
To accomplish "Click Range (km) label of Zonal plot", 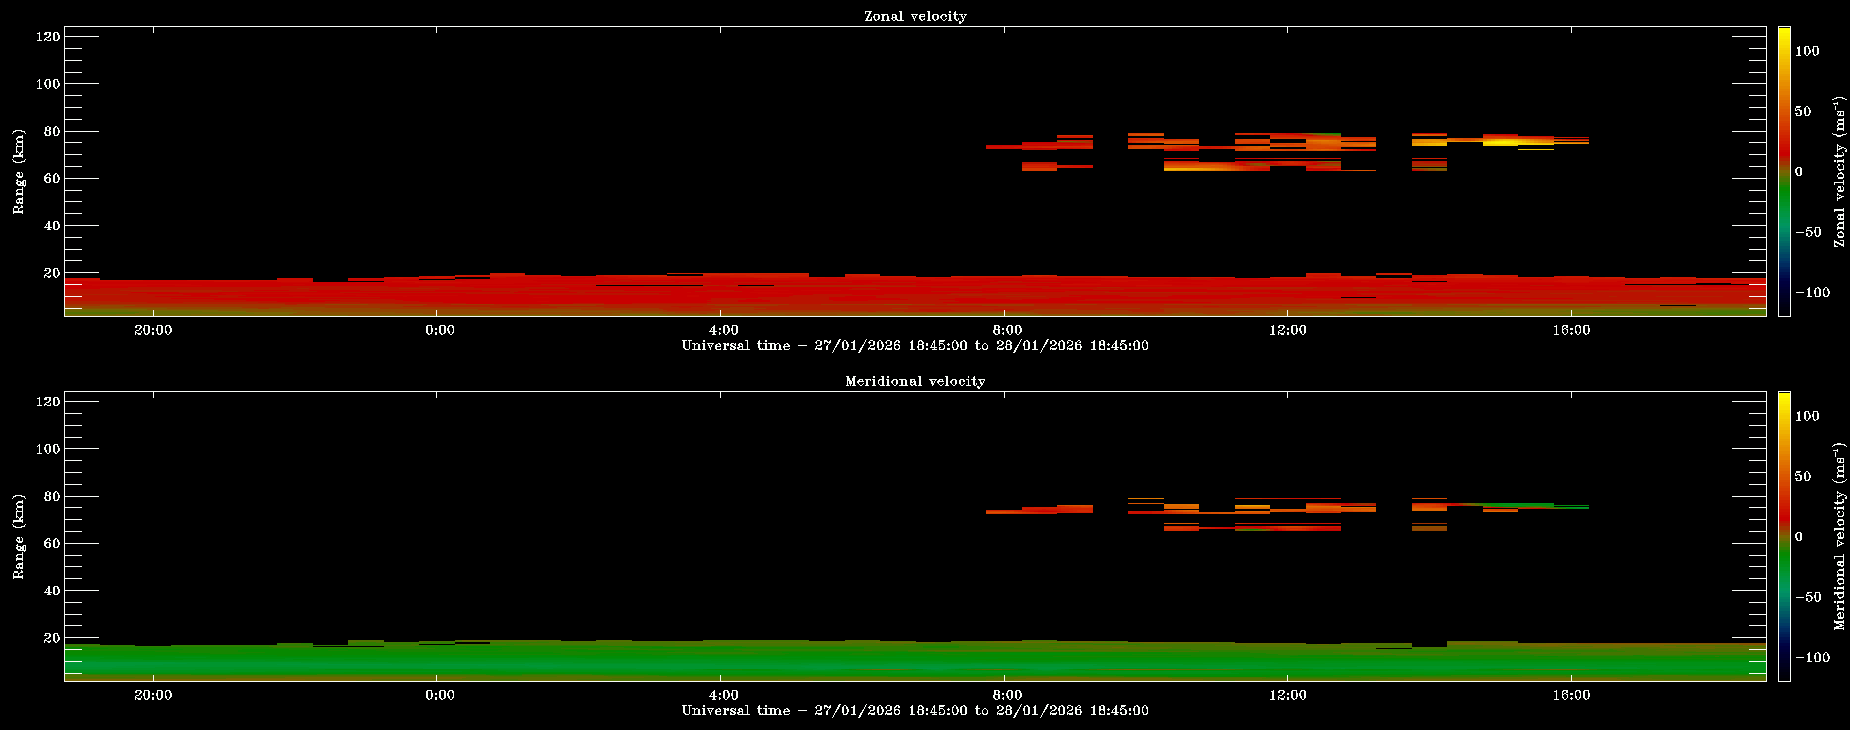I will coord(18,171).
